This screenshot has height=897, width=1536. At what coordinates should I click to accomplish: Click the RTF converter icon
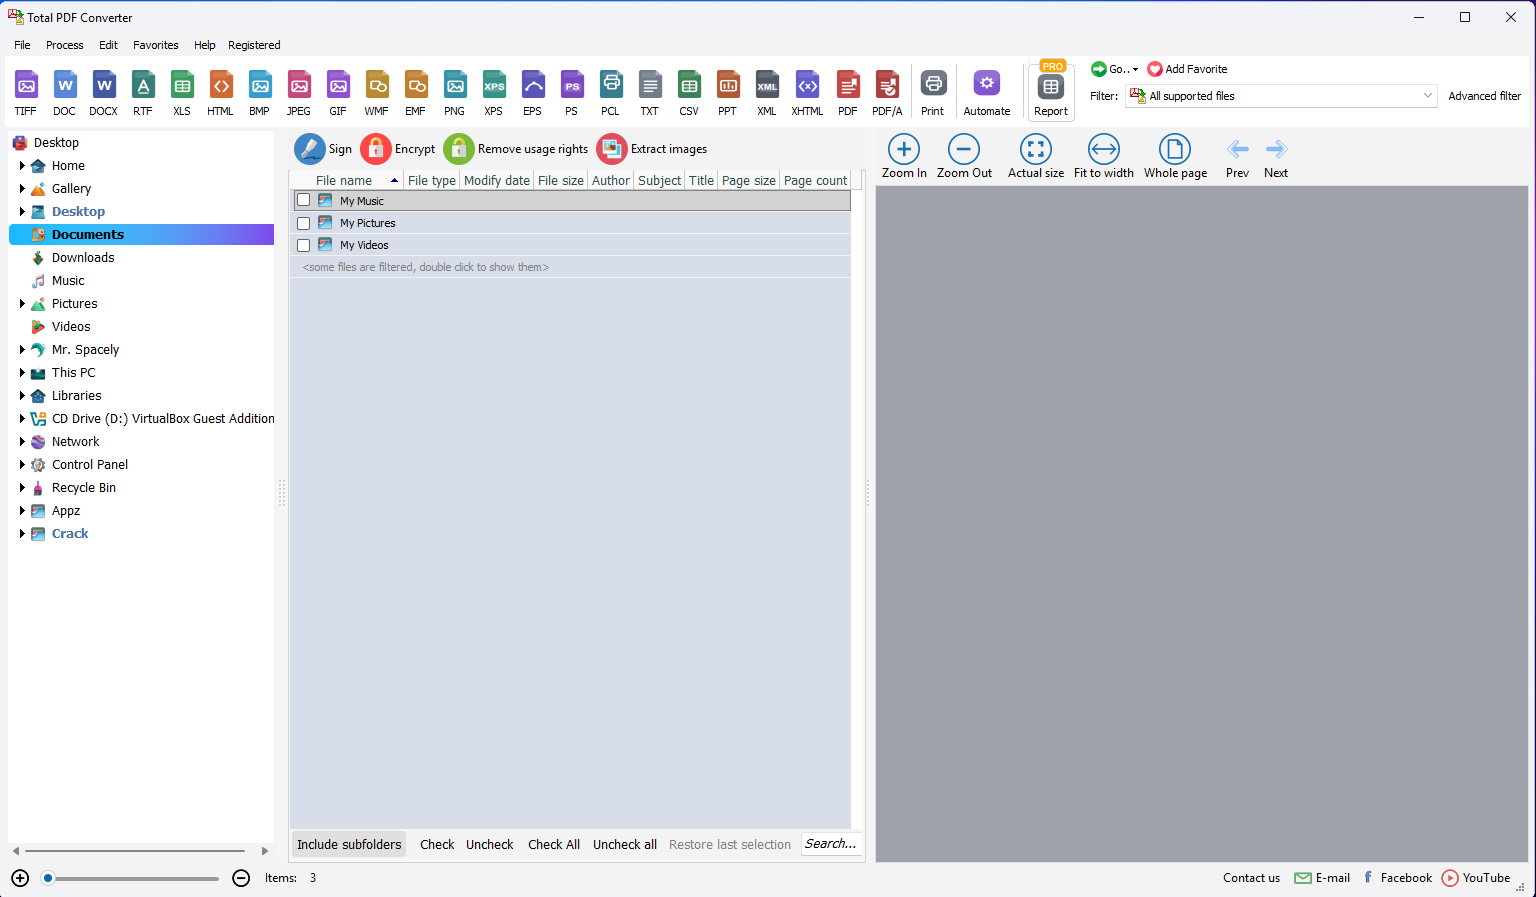[143, 94]
